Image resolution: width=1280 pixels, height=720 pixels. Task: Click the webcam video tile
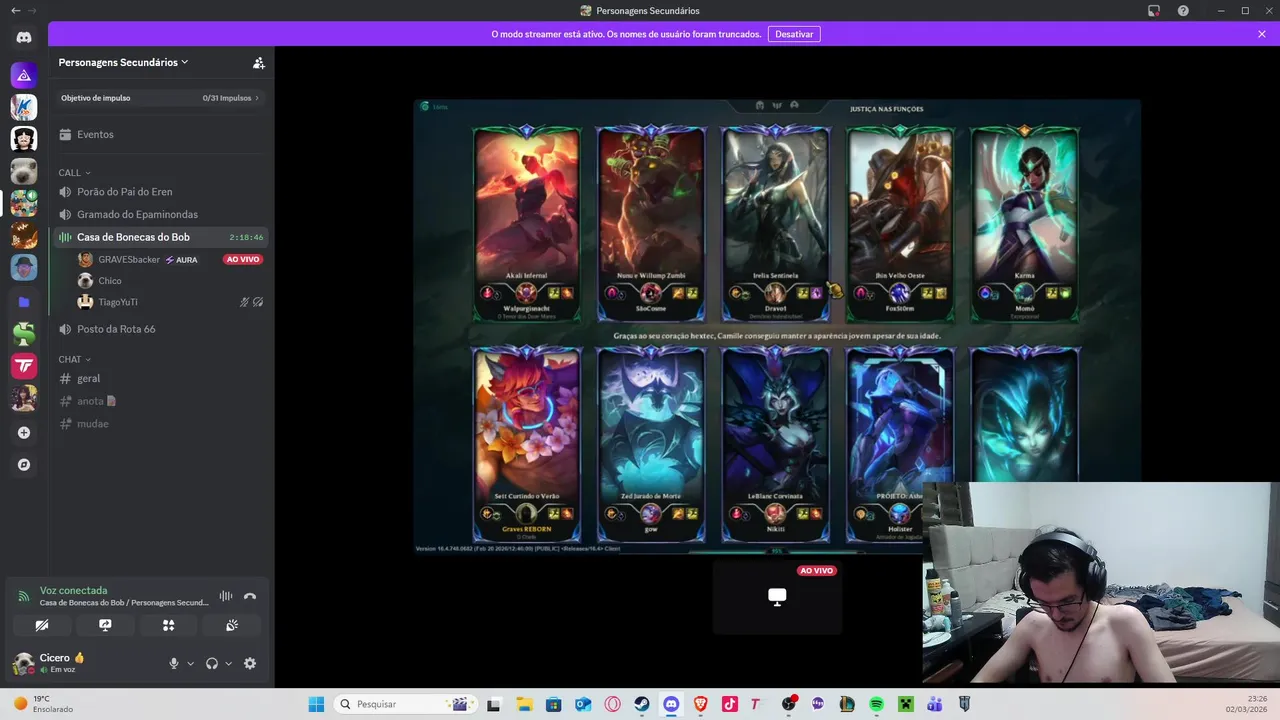click(x=1101, y=582)
